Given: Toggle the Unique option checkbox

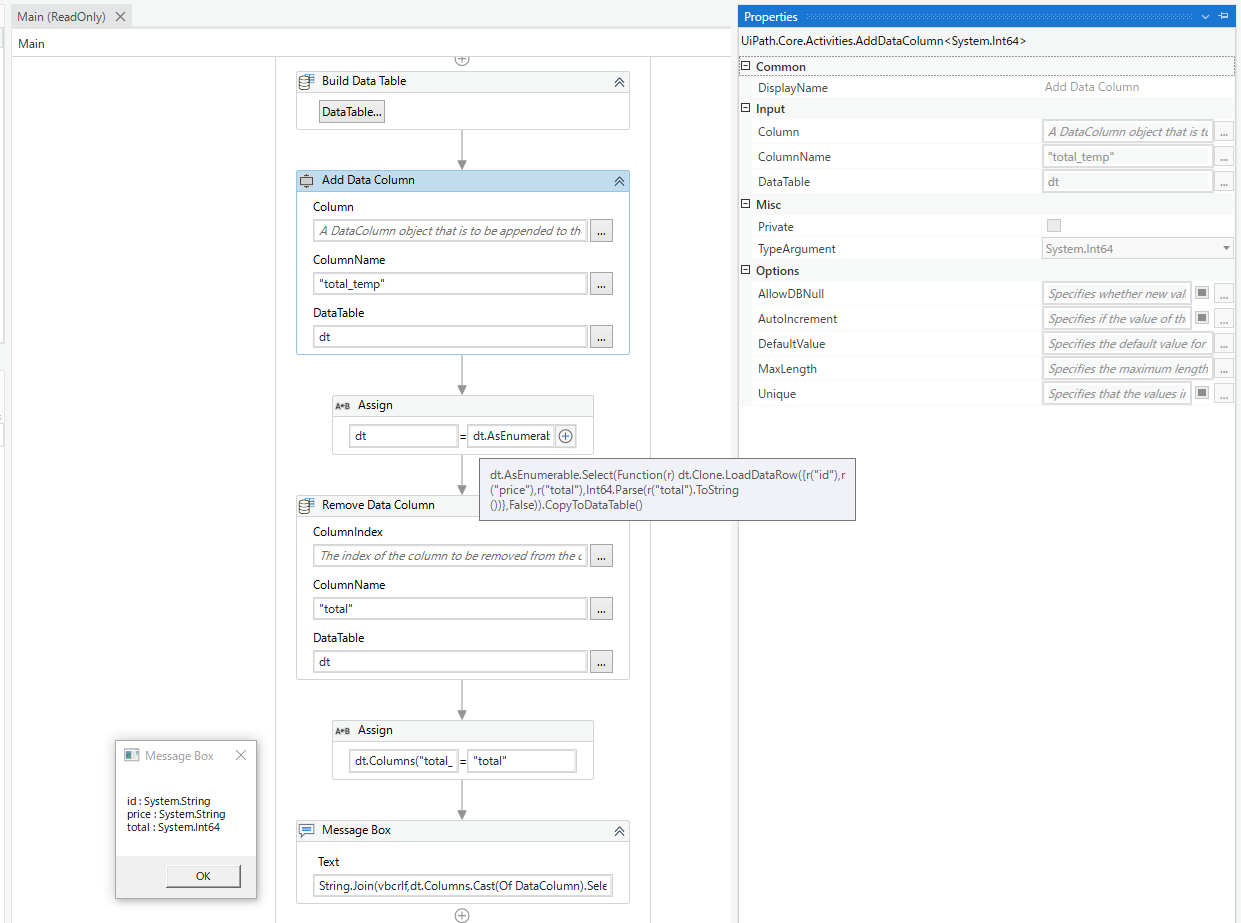Looking at the screenshot, I should coord(1202,394).
